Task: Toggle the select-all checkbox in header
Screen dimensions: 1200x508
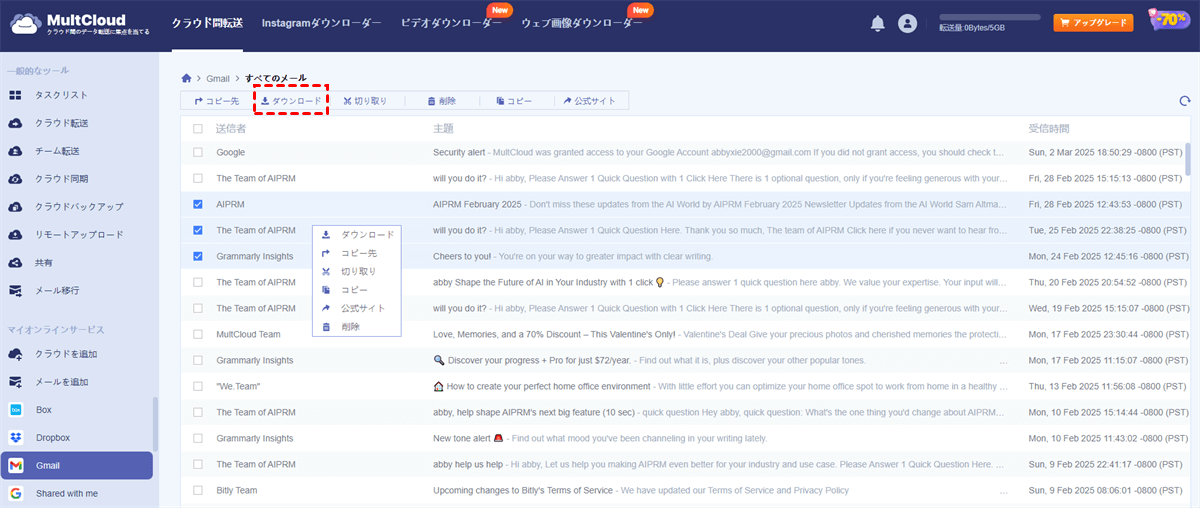Action: click(x=197, y=128)
